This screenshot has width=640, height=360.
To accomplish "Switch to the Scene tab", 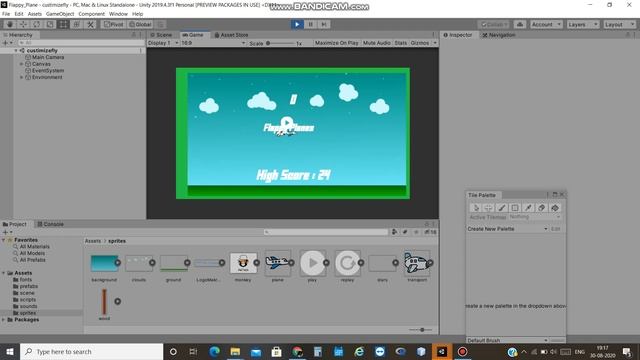I will 161,35.
